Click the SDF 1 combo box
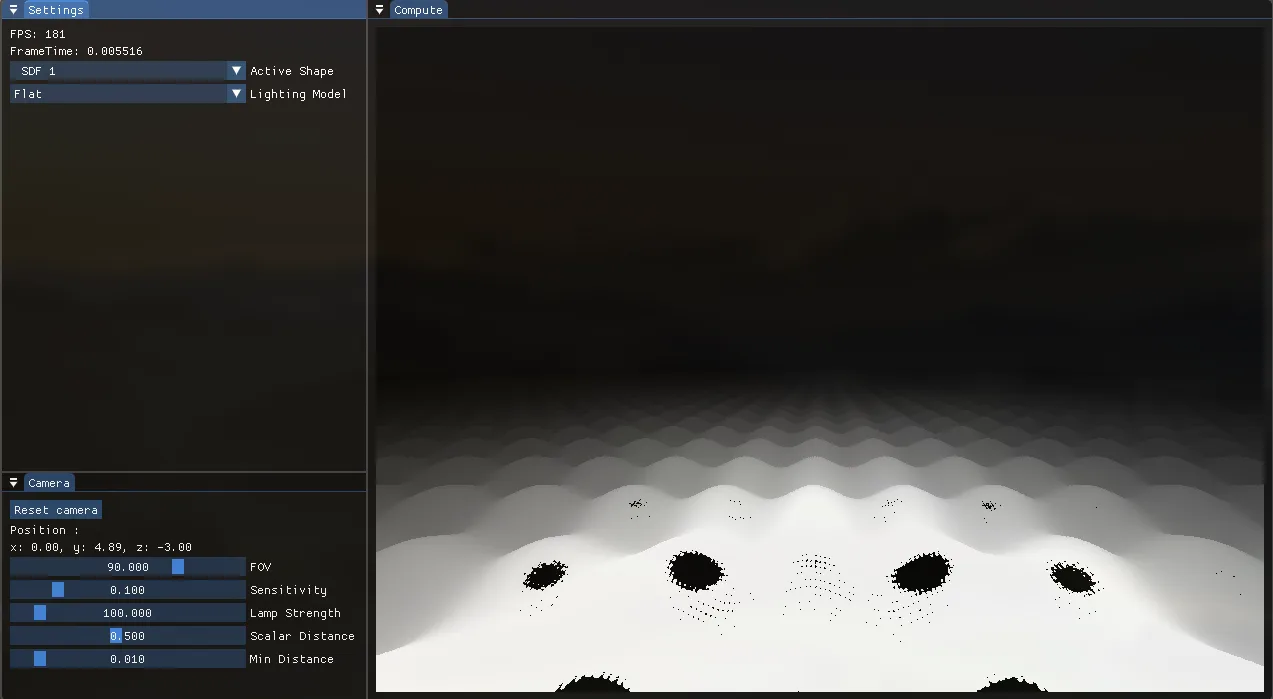This screenshot has height=699, width=1273. 128,71
